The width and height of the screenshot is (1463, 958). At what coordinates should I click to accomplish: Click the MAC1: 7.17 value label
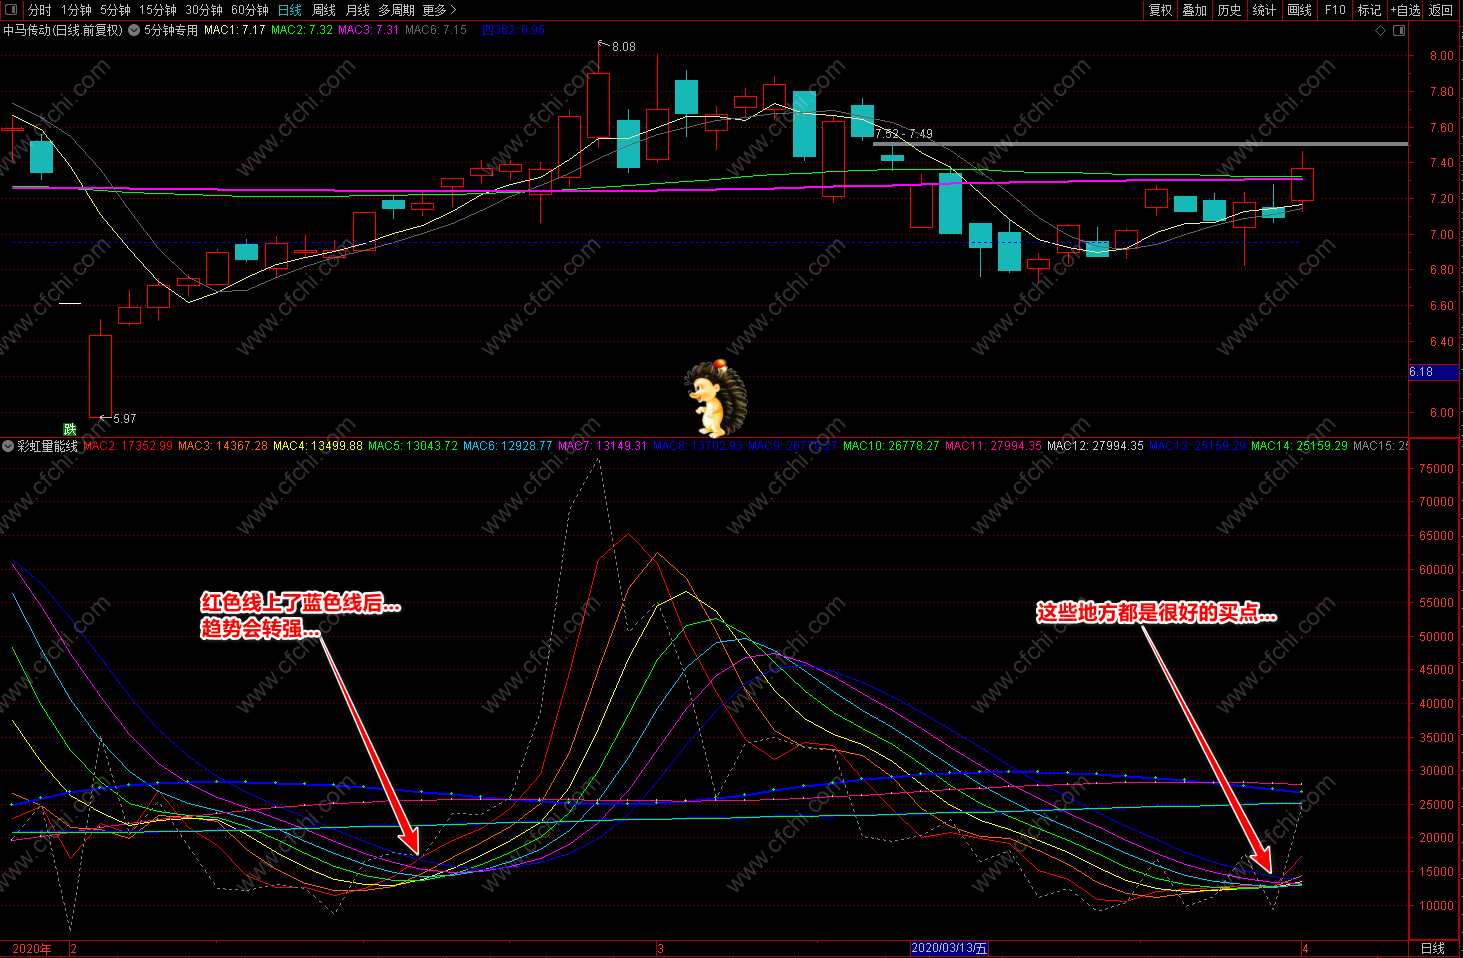(x=235, y=30)
